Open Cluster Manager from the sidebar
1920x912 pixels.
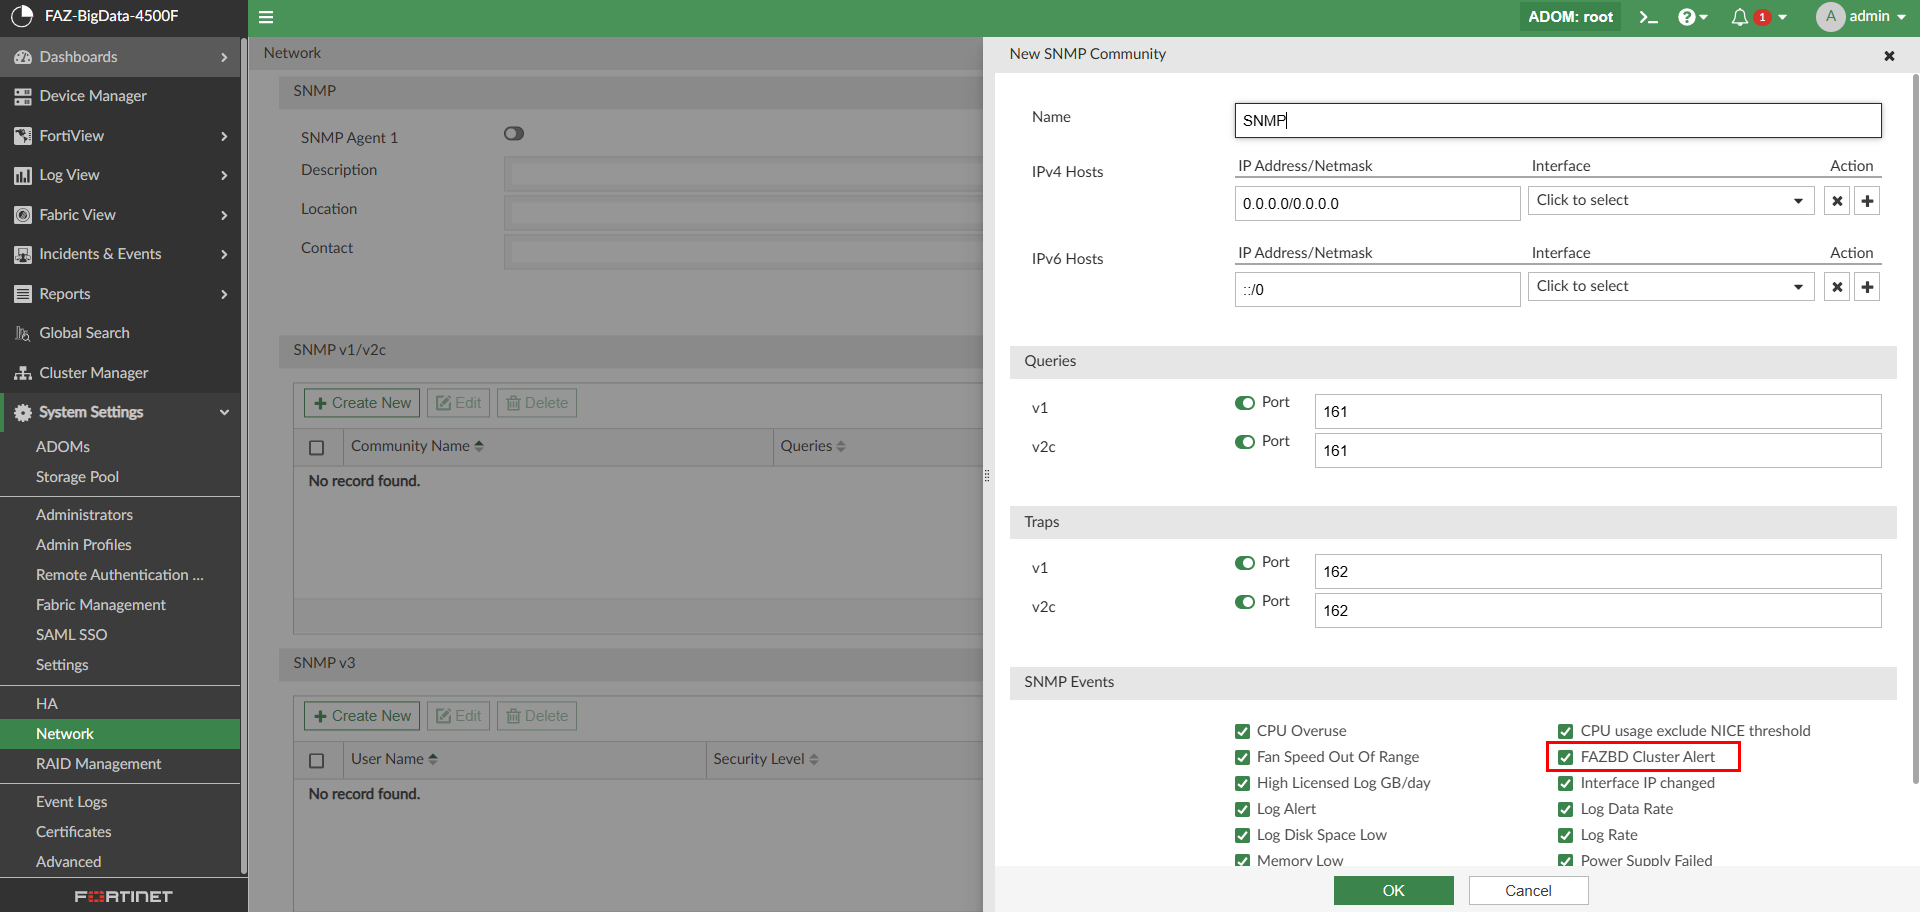click(93, 372)
